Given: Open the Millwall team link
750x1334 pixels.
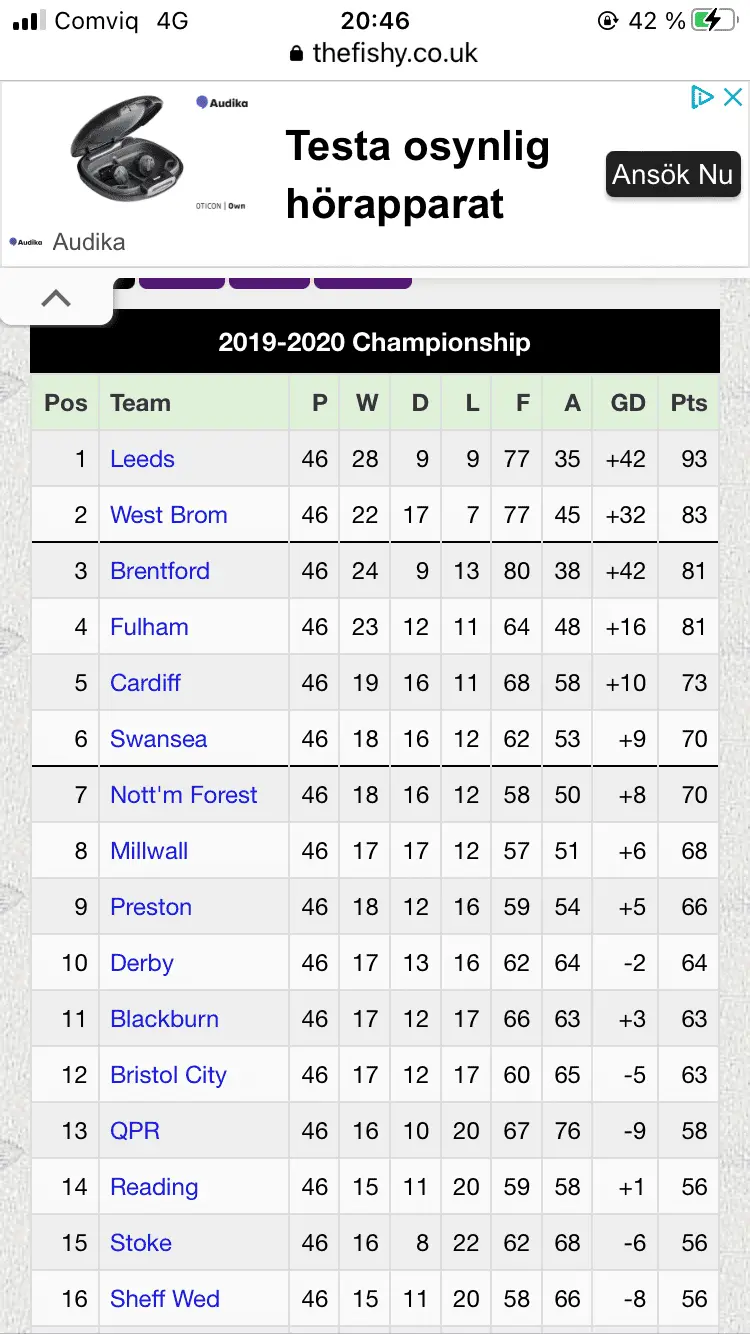Looking at the screenshot, I should point(149,851).
